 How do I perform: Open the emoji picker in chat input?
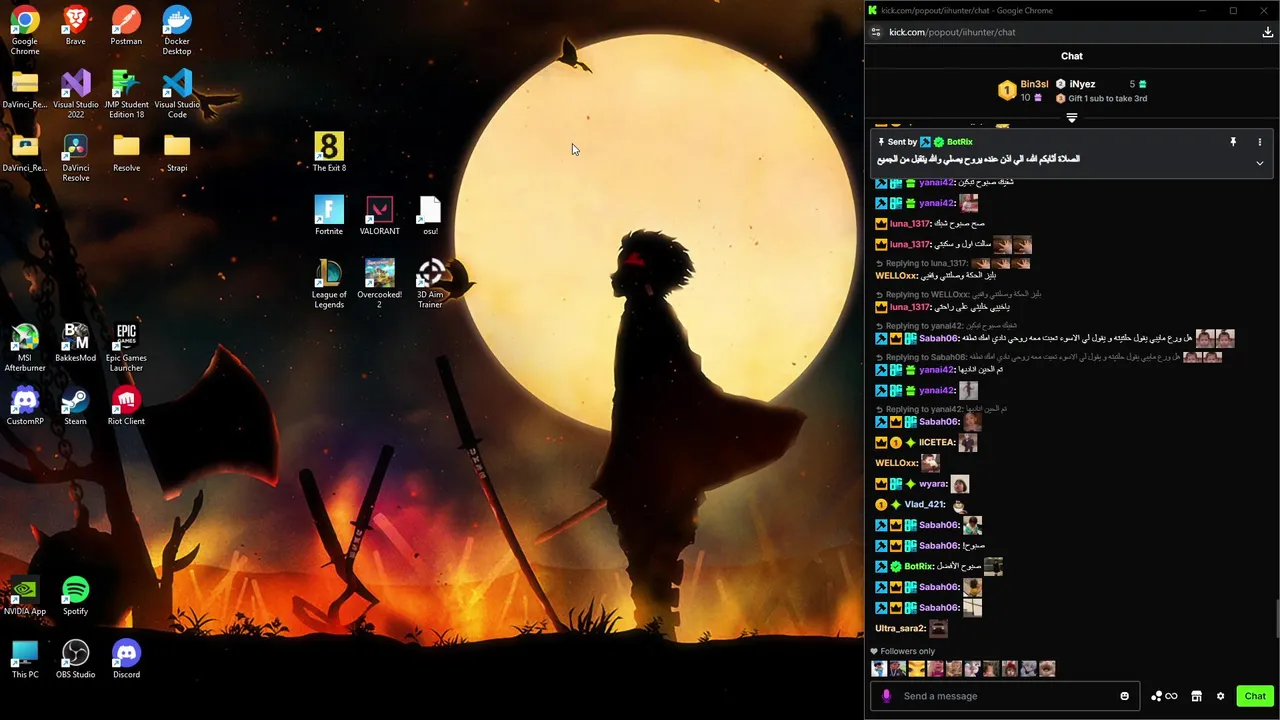pos(1124,696)
